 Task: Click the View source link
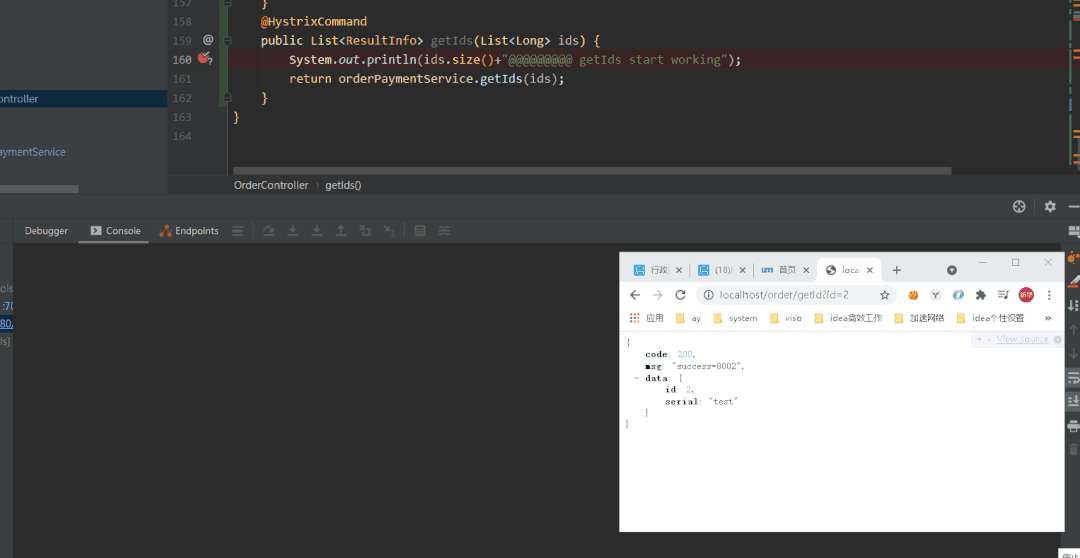[x=1022, y=339]
